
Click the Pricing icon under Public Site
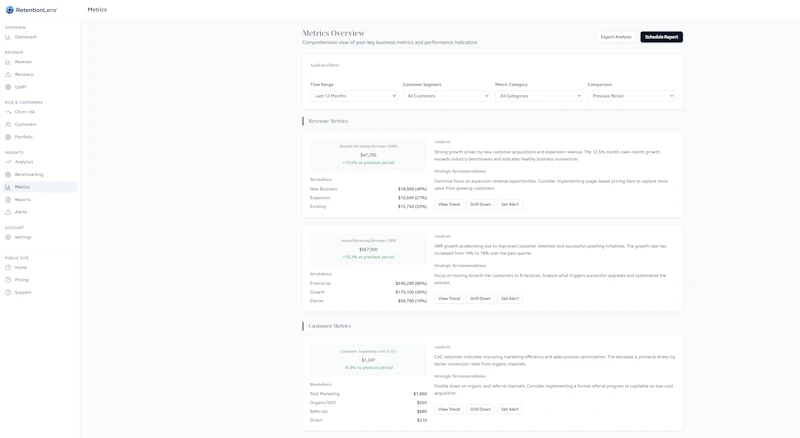(x=8, y=280)
